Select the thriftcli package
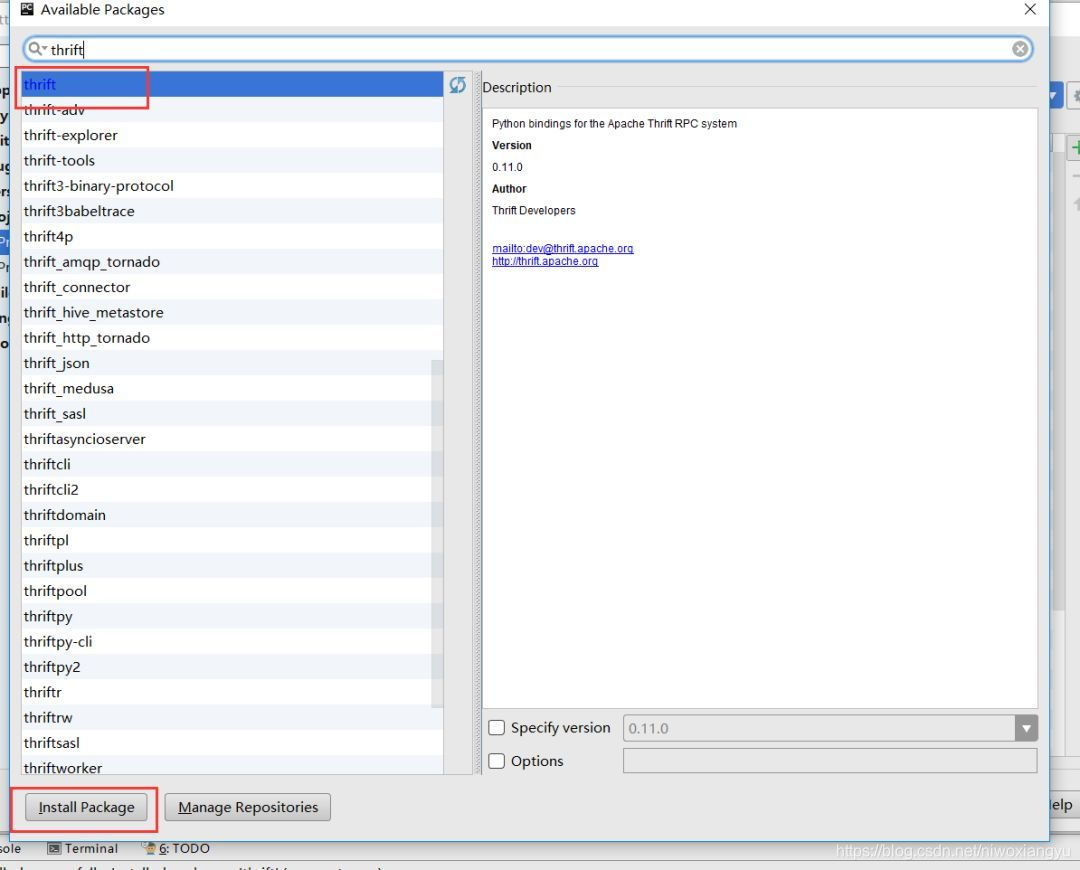 [232, 464]
